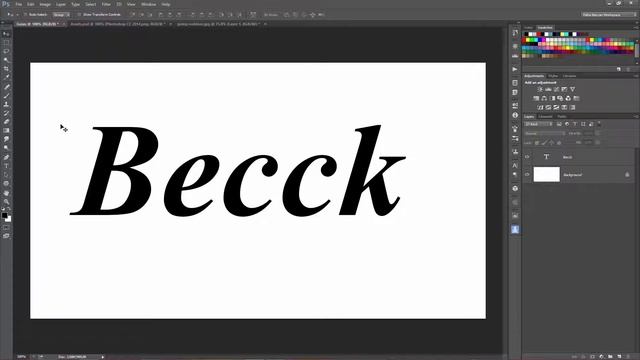Select the Becck text layer thumbnail
640x360 pixels.
(x=546, y=157)
